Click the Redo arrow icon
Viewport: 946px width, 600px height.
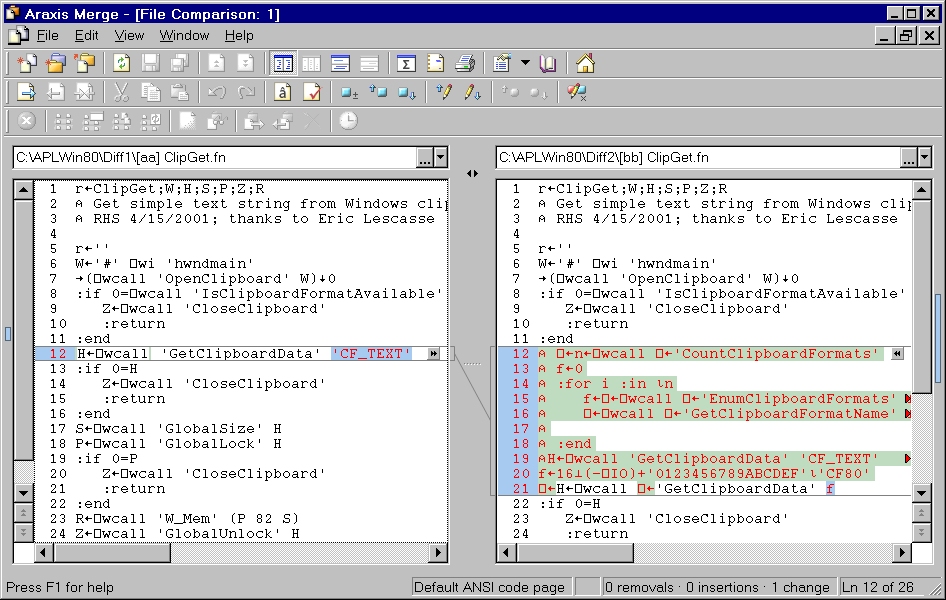[x=245, y=92]
